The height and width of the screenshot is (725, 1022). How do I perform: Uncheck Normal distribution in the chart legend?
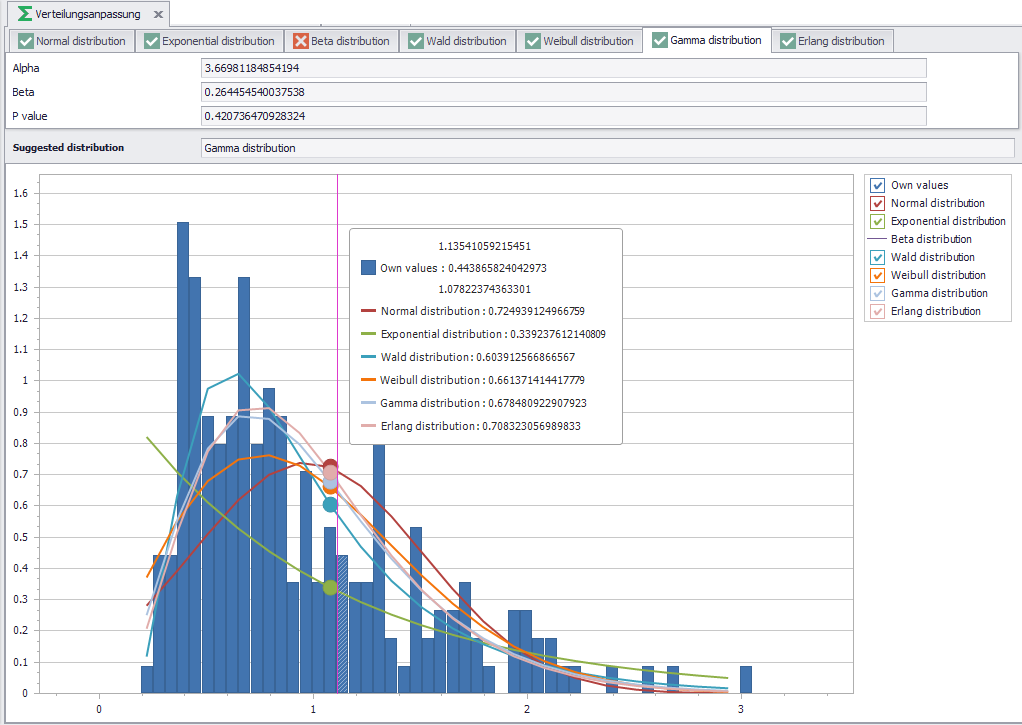click(x=877, y=203)
